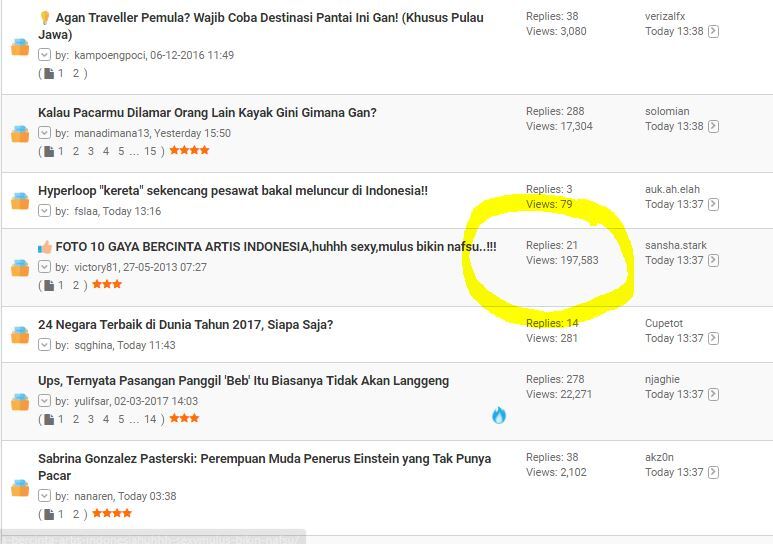Expand preview dropdown for kampoengpoci thread
773x544 pixels.
tap(44, 55)
